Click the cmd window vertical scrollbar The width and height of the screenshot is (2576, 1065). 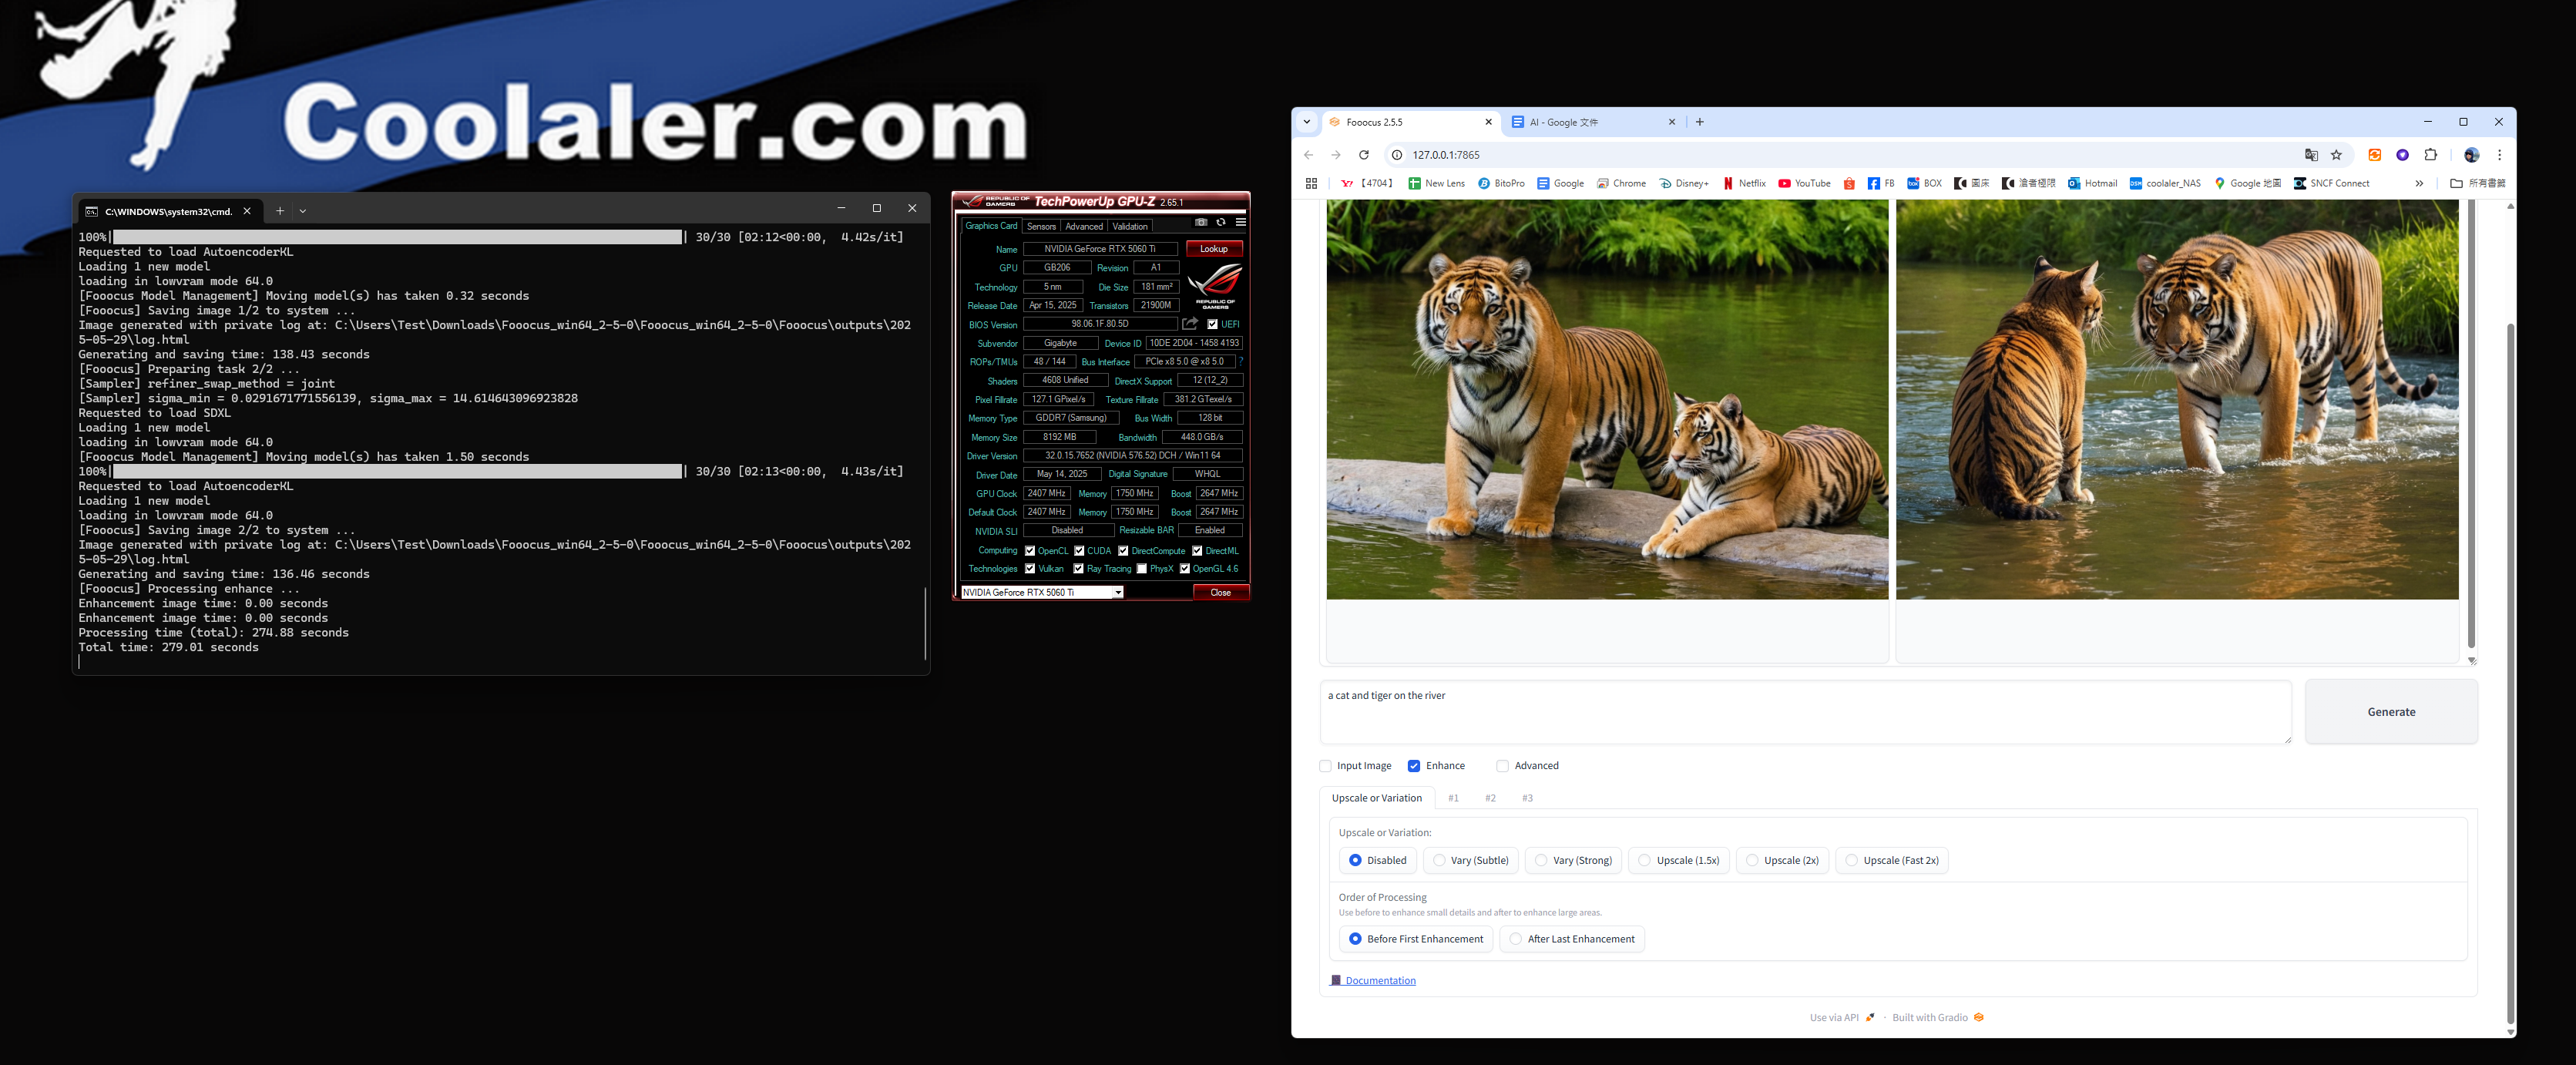[925, 622]
